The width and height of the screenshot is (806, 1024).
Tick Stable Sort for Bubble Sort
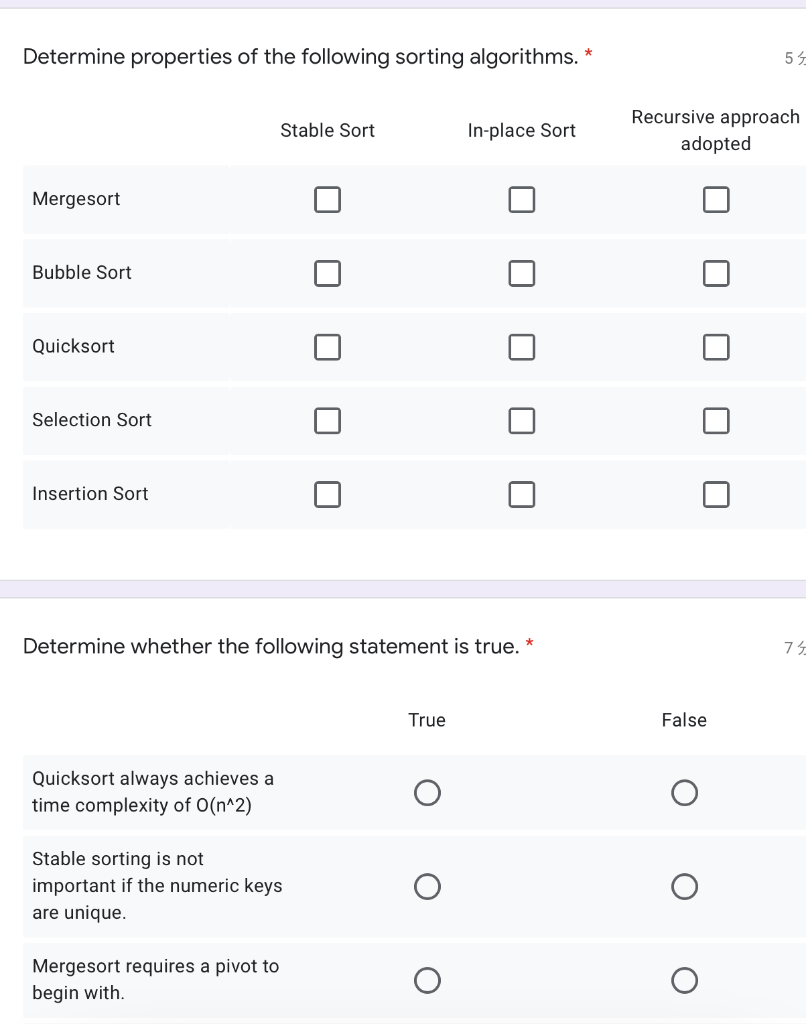327,273
